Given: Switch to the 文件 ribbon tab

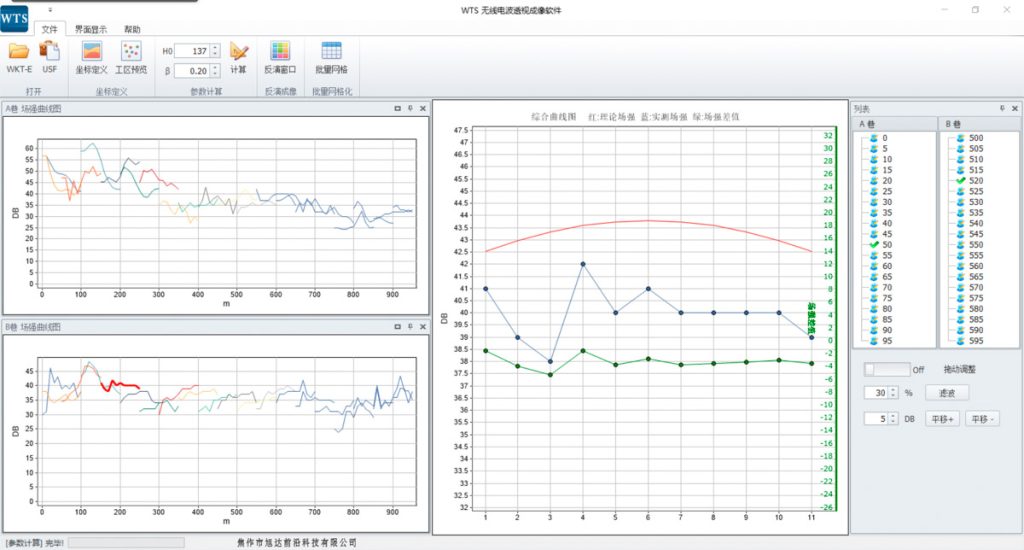Looking at the screenshot, I should click(x=50, y=29).
